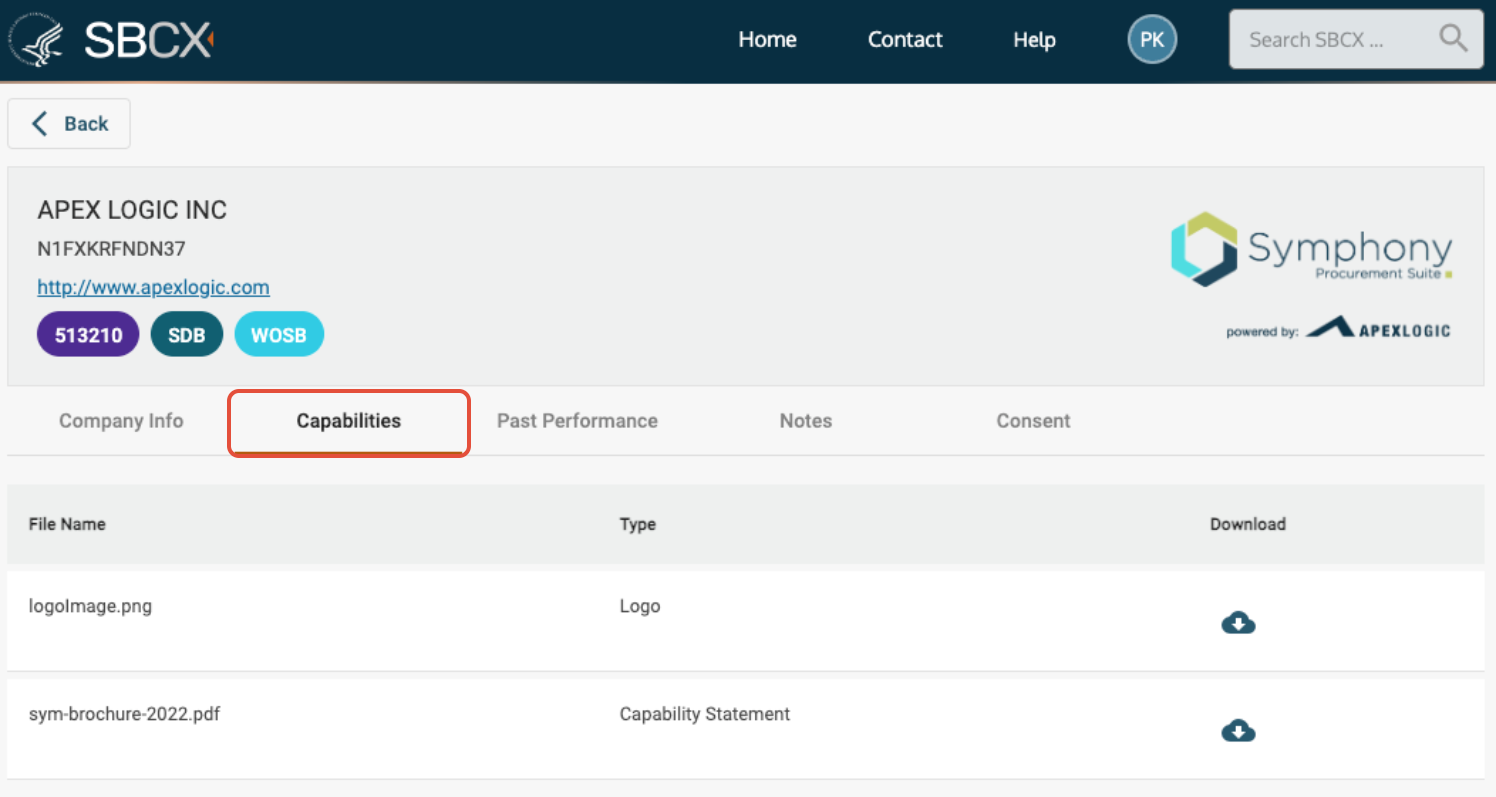The width and height of the screenshot is (1496, 797).
Task: Click the Capability Statement type cell
Action: tap(705, 714)
